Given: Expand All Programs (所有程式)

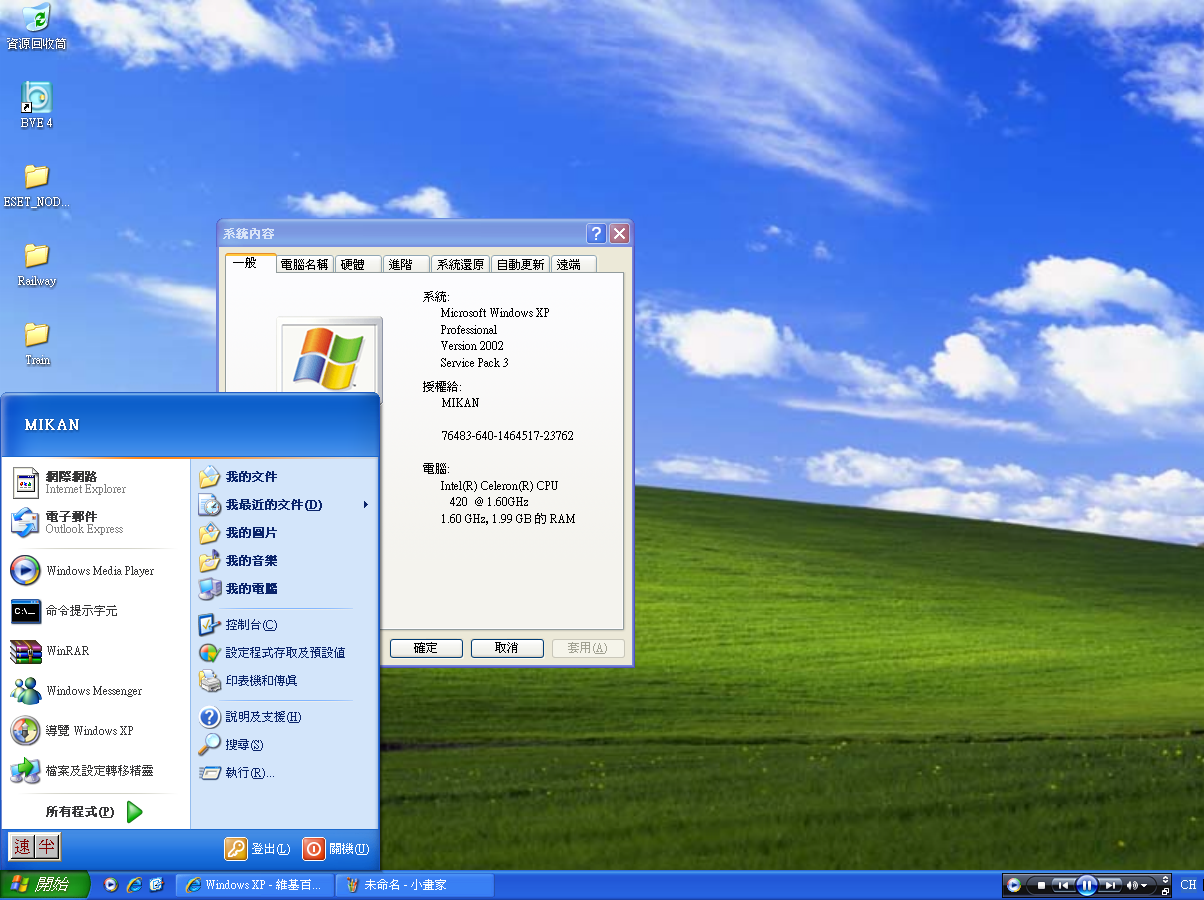Looking at the screenshot, I should pos(95,812).
